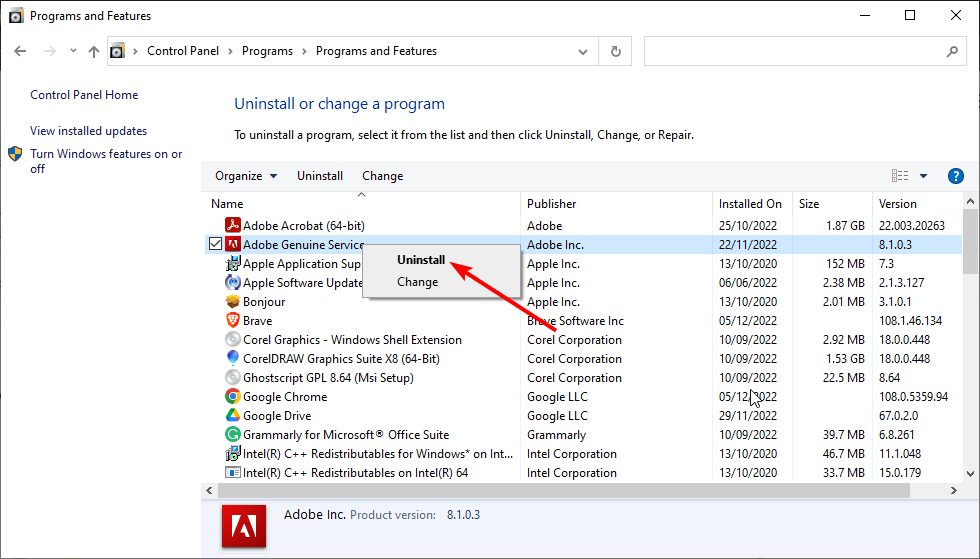Image resolution: width=980 pixels, height=559 pixels.
Task: Click the CorelDRAW Graphics Suite balloon icon
Action: [x=232, y=358]
